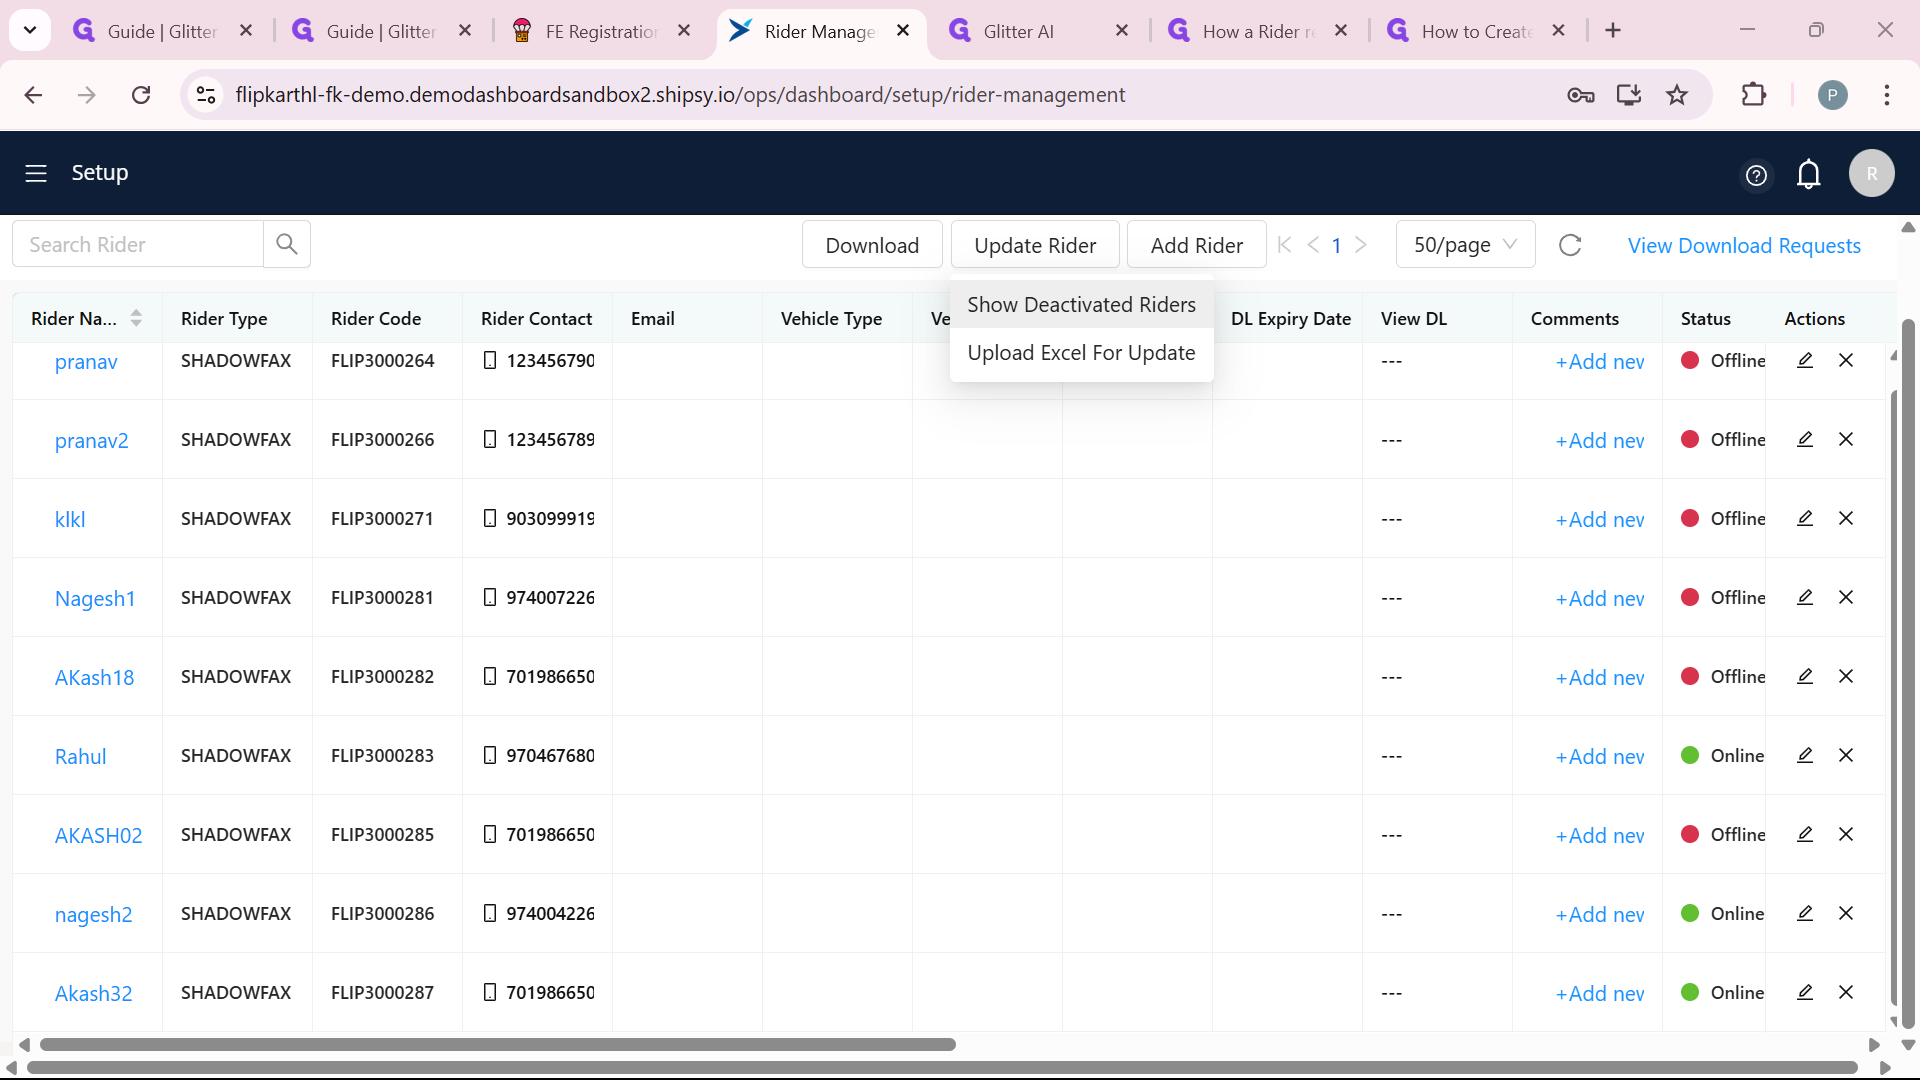
Task: Switch to How a Rider tab
Action: pos(1258,31)
